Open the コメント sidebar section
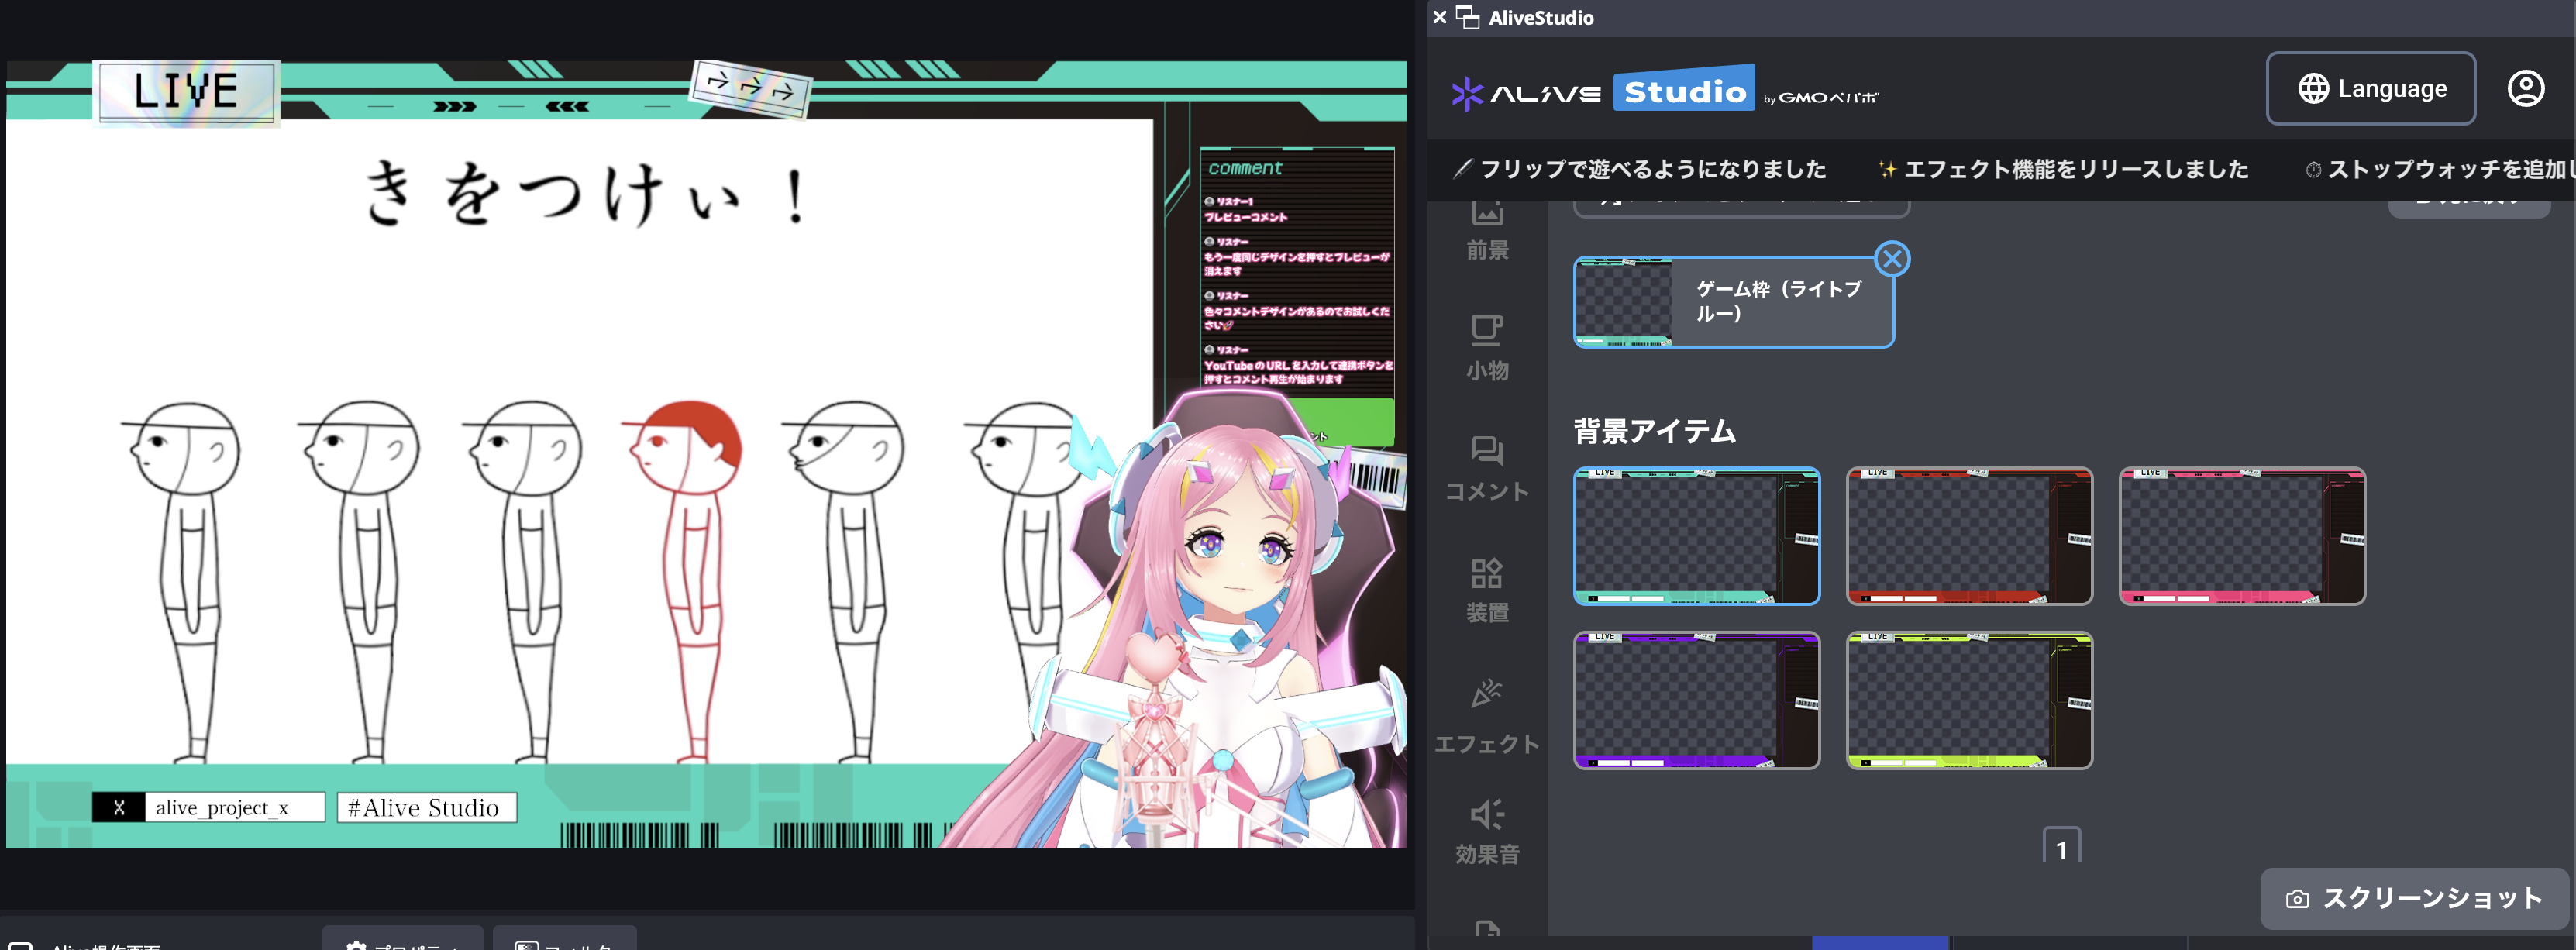Screen dimensions: 2576x950 1487,468
